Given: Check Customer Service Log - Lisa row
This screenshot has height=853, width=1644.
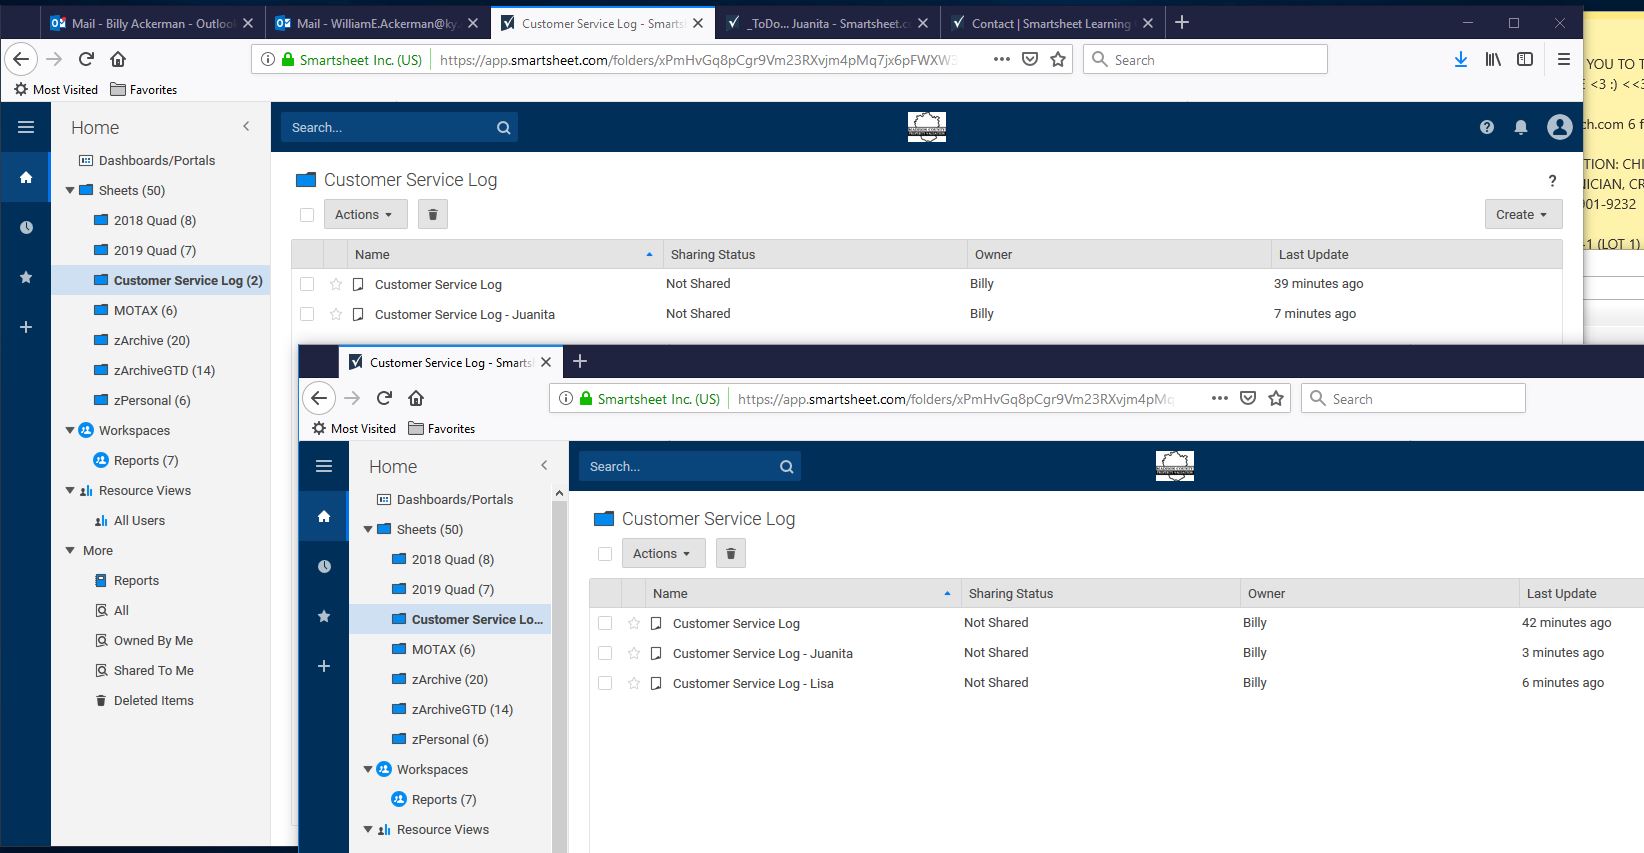Looking at the screenshot, I should [x=605, y=683].
